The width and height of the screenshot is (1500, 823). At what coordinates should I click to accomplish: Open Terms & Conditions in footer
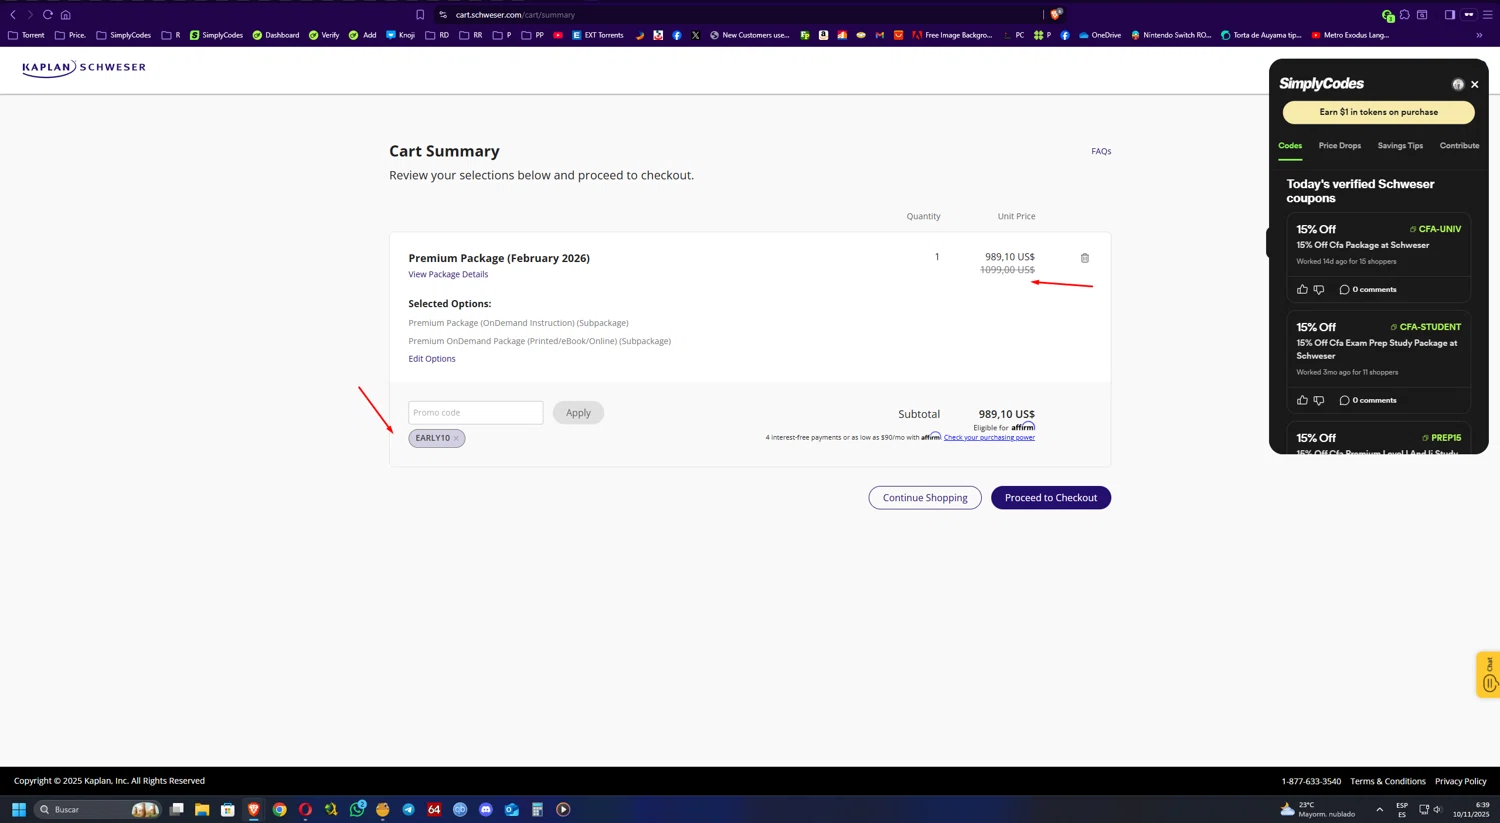[x=1388, y=781]
